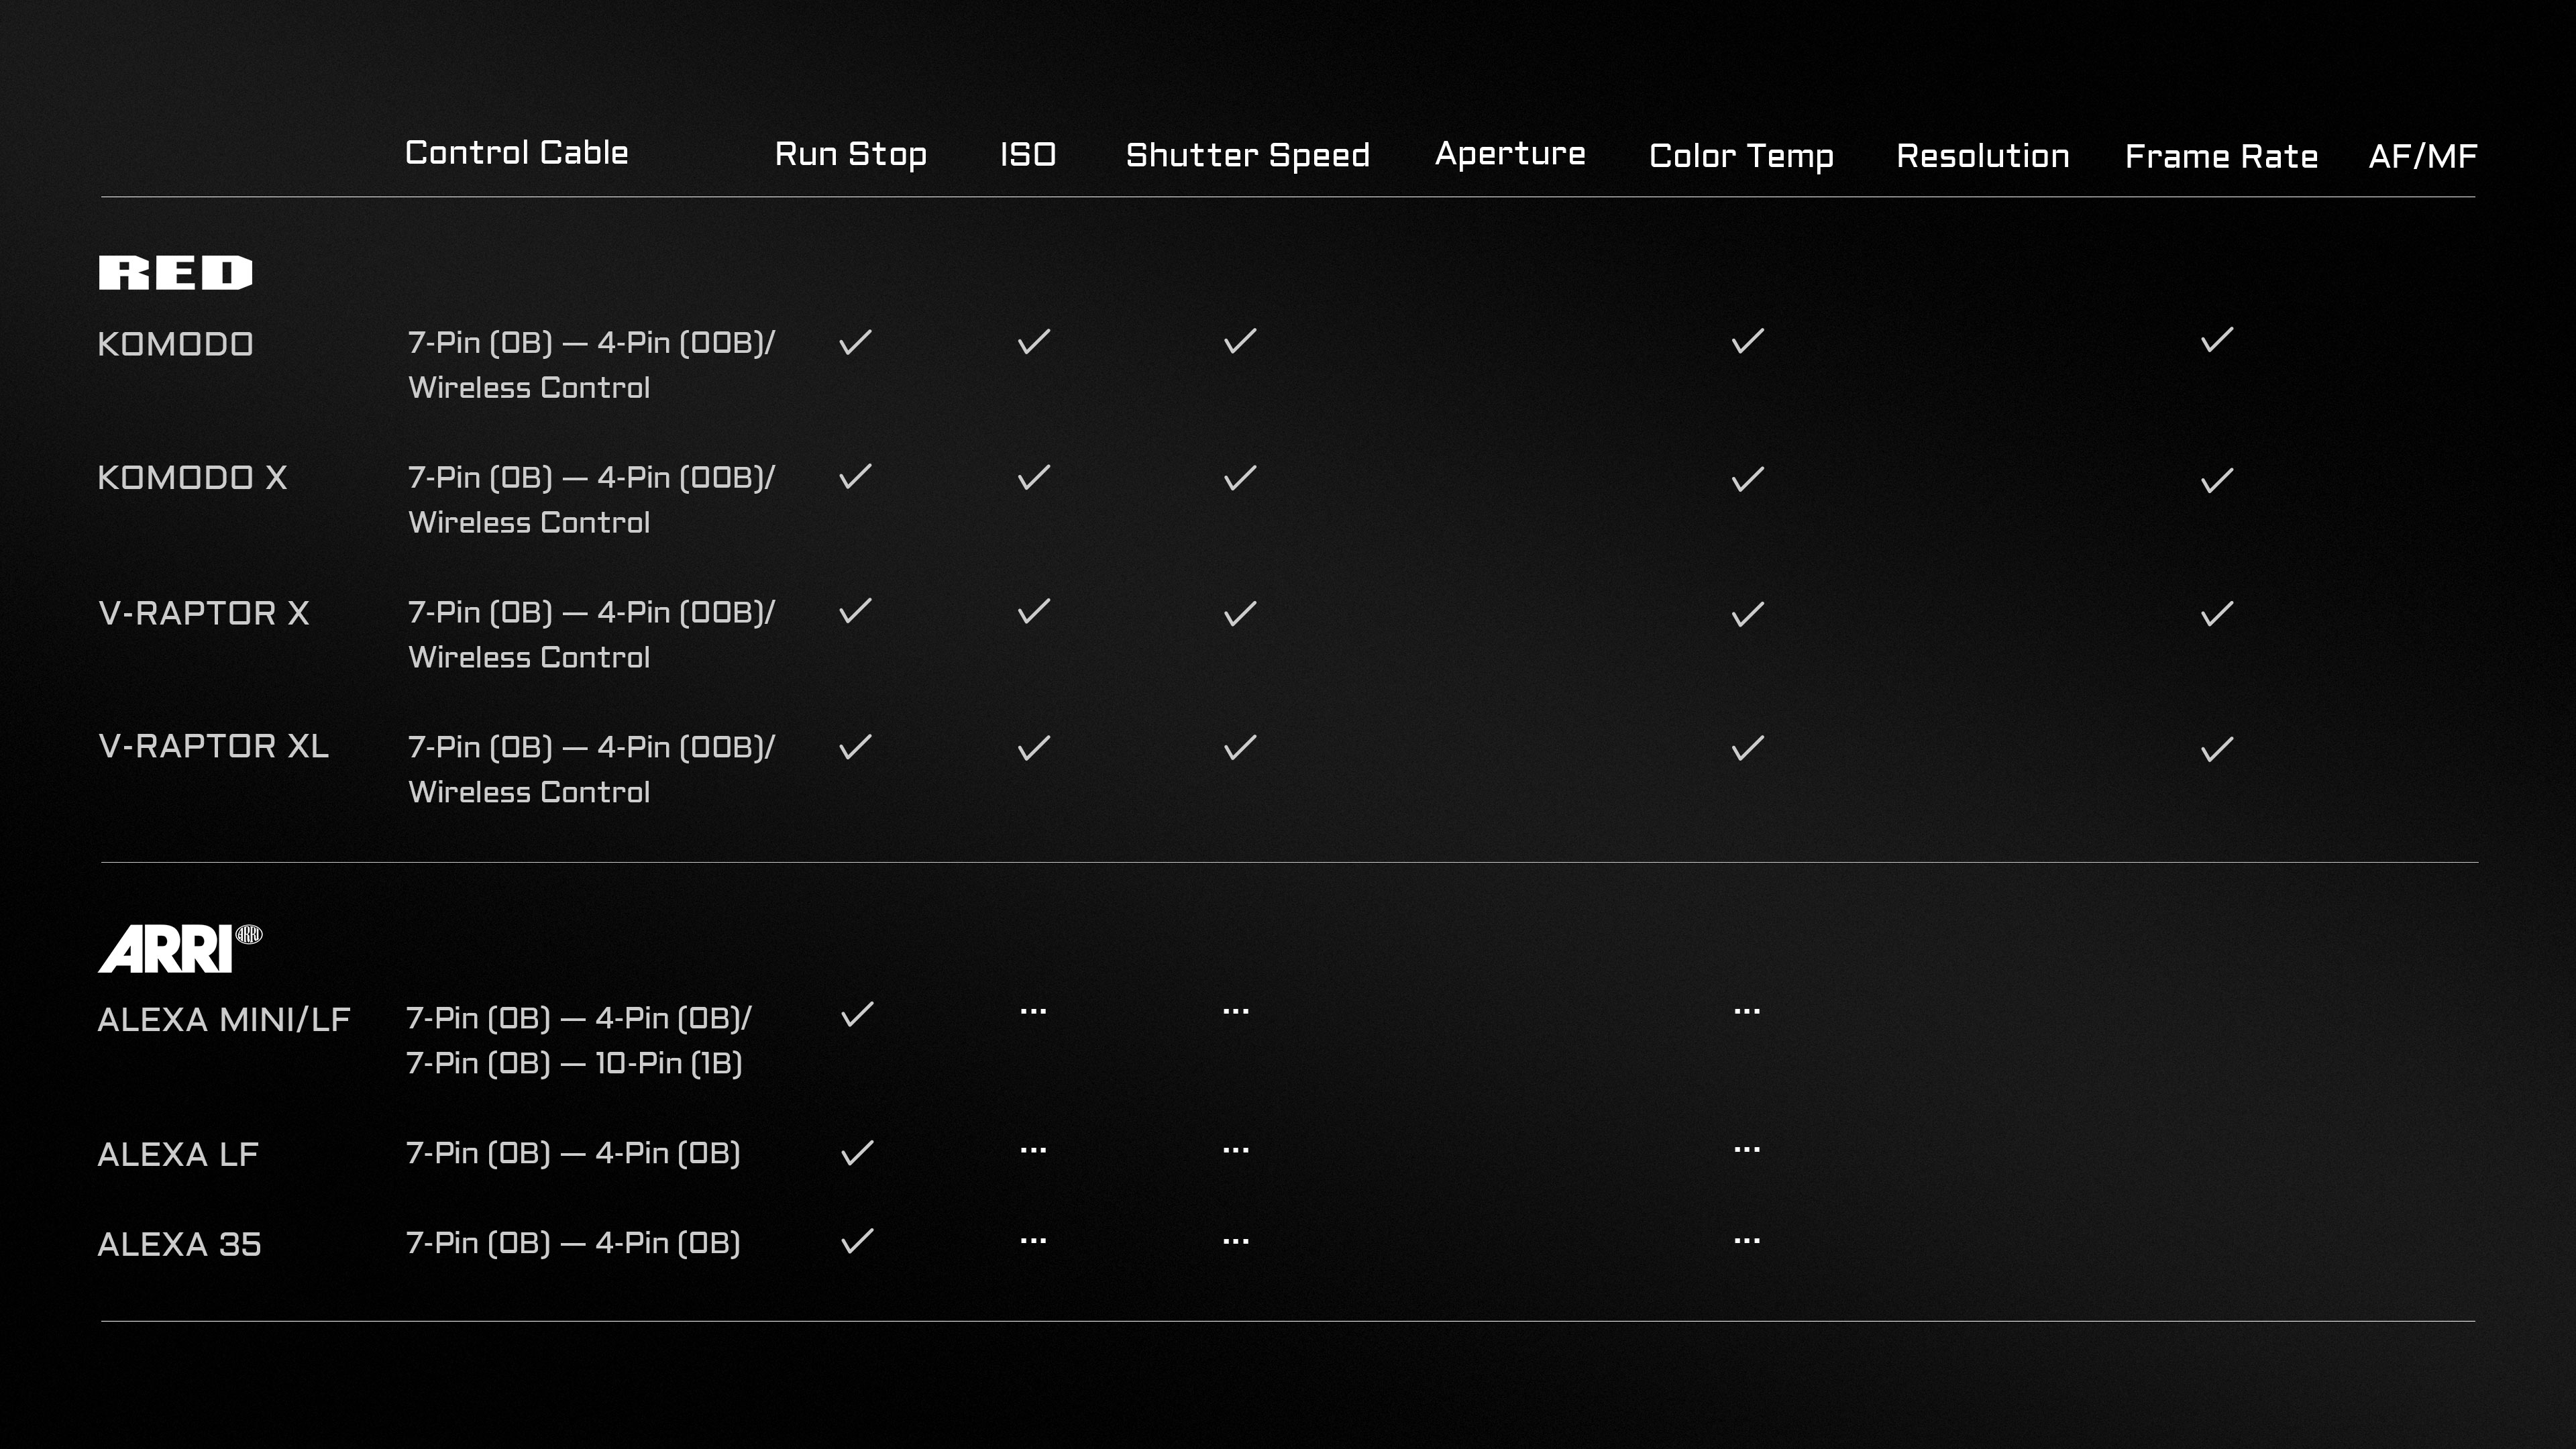
Task: Click KOMODO Frame Rate checkmark
Action: tap(2216, 340)
